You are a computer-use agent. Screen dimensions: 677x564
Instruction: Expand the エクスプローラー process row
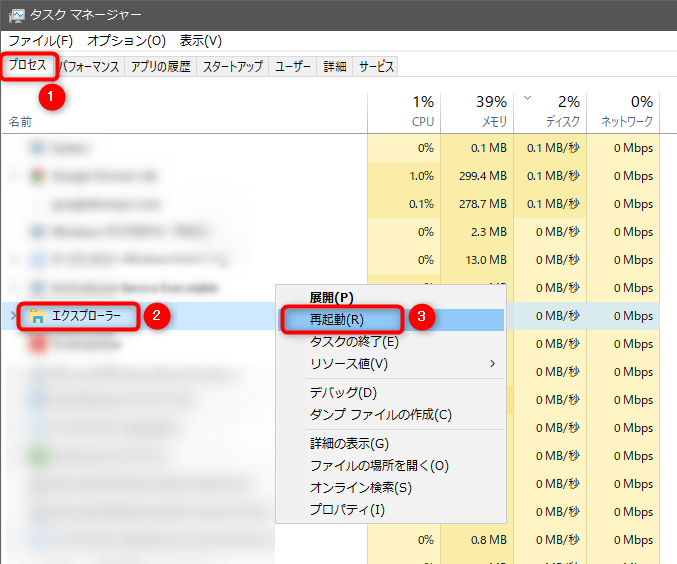point(13,316)
